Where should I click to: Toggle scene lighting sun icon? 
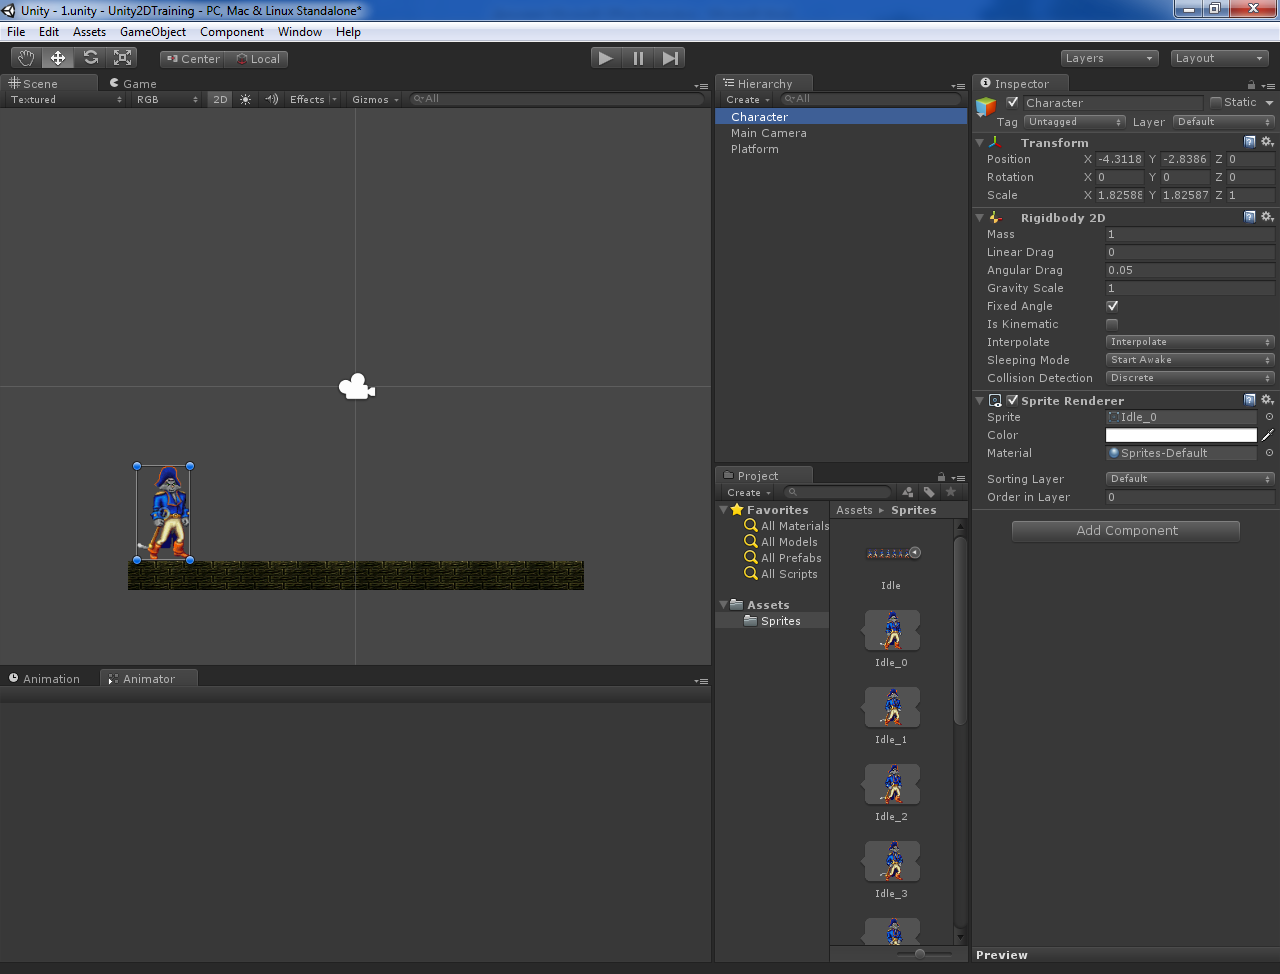tap(246, 100)
